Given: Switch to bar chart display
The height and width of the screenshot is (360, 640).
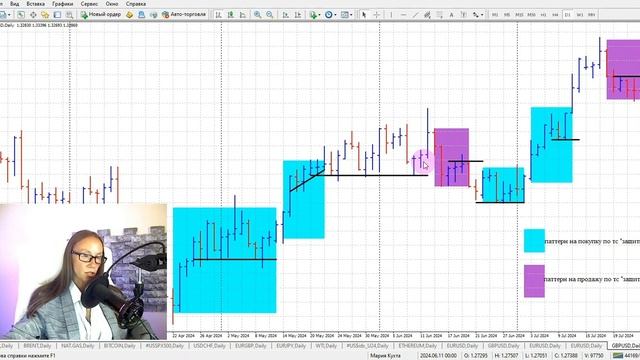Looking at the screenshot, I should coord(219,15).
